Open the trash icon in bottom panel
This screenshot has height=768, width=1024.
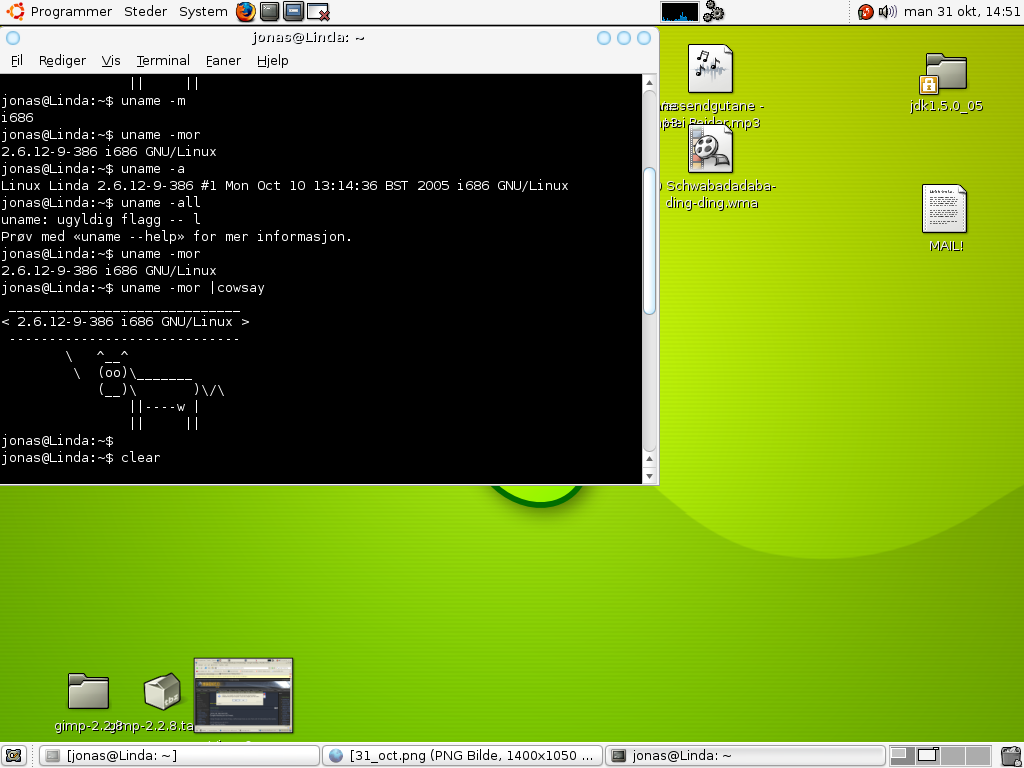[x=1010, y=756]
